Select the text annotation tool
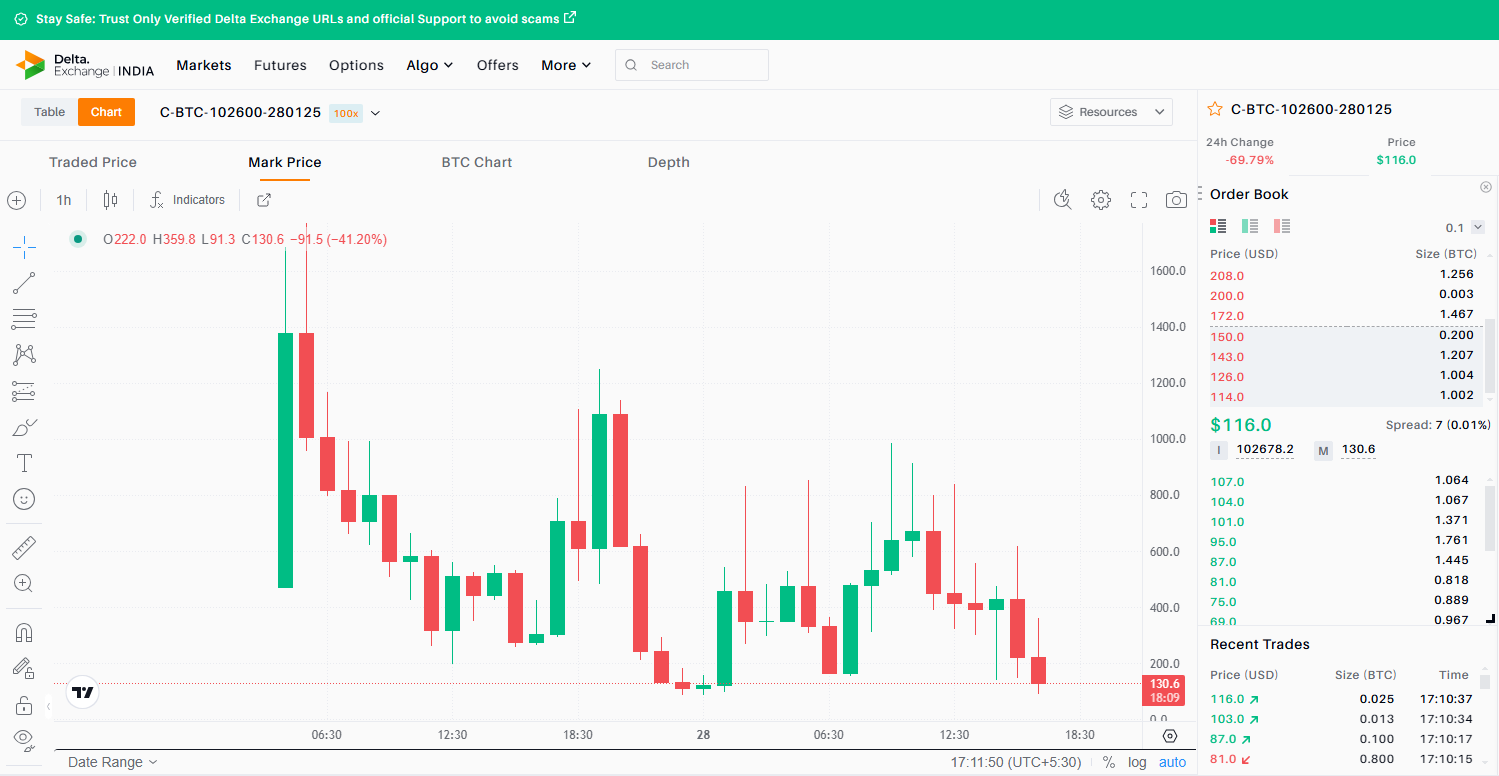 (24, 463)
